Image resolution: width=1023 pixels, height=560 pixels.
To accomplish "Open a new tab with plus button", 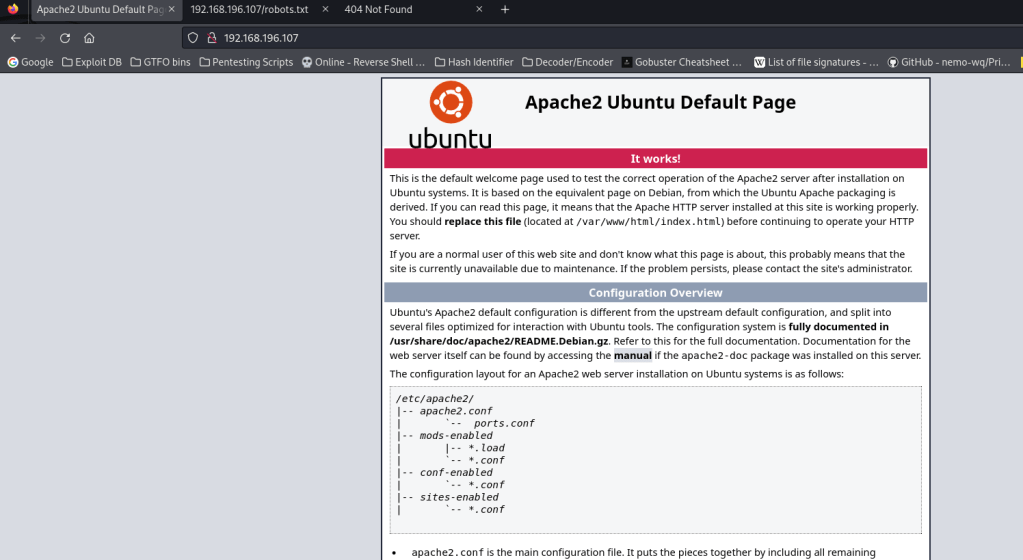I will pyautogui.click(x=505, y=9).
